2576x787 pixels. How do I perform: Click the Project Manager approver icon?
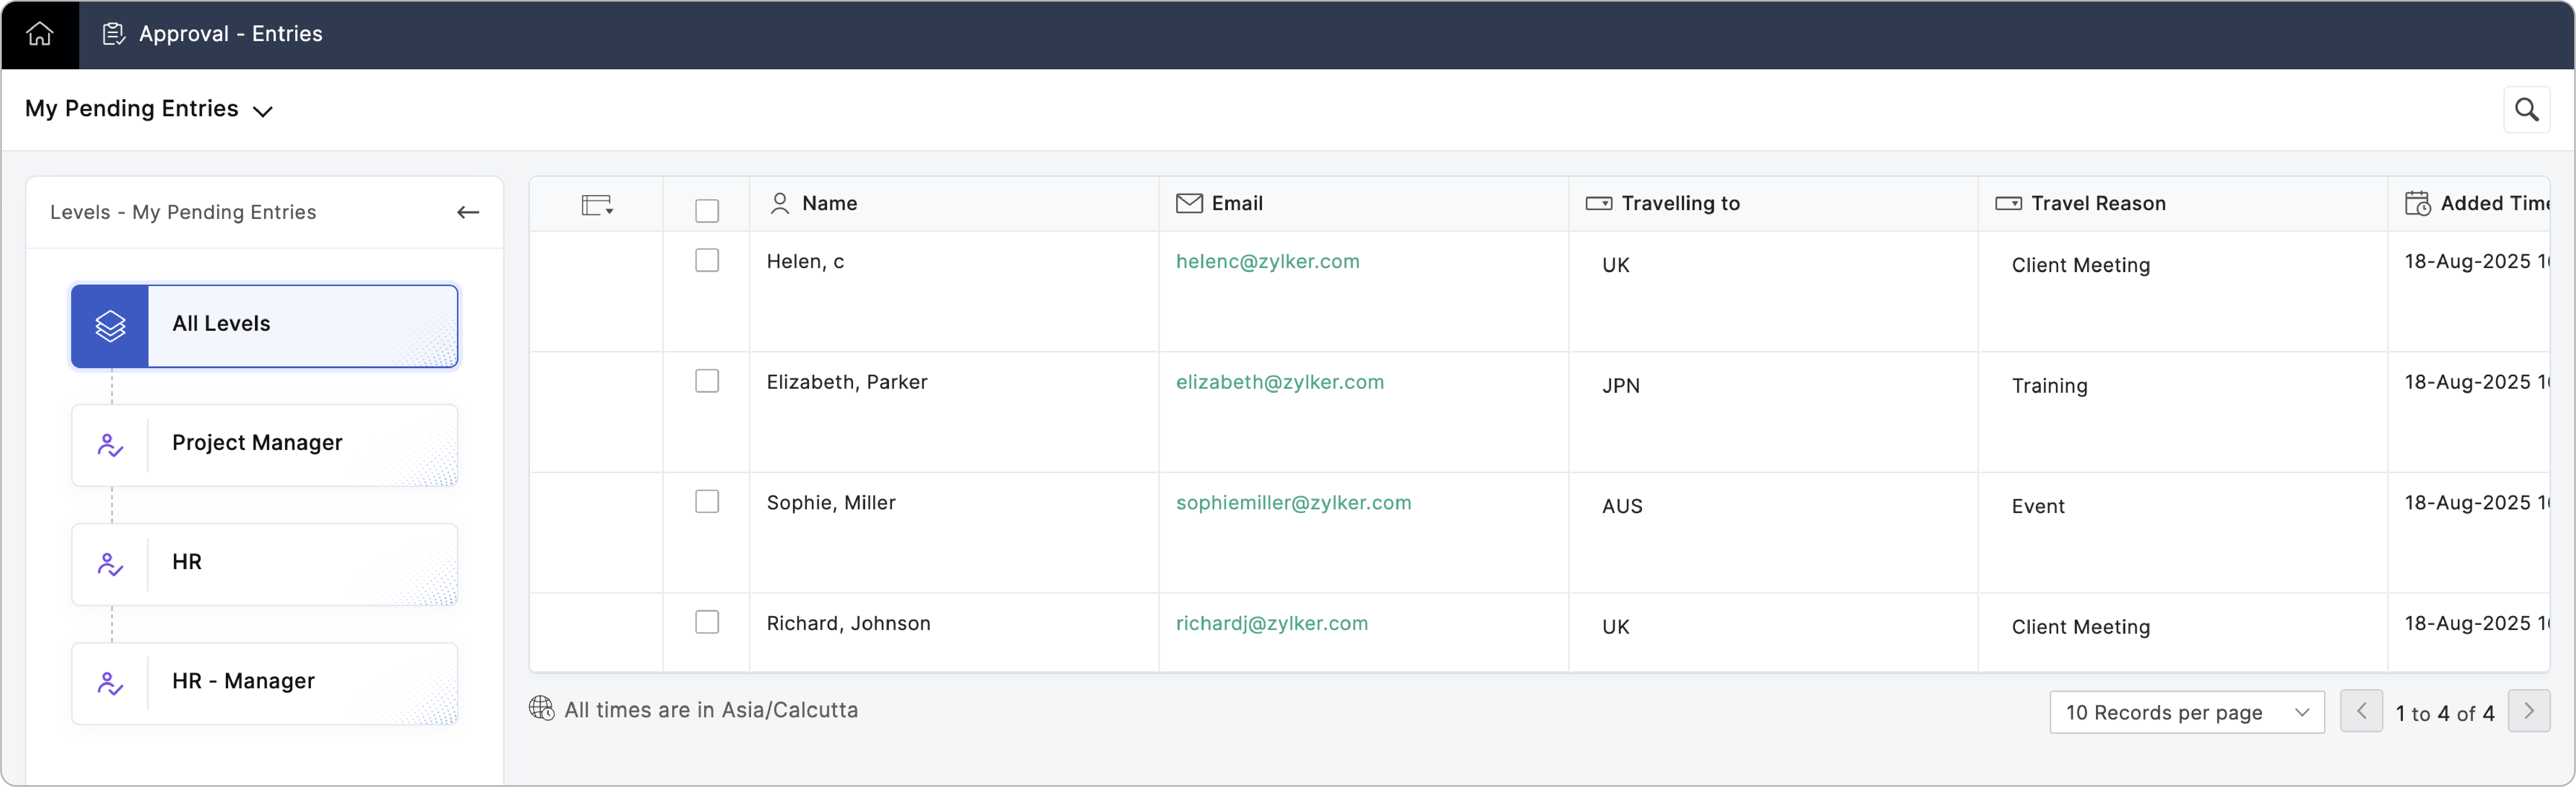[110, 445]
